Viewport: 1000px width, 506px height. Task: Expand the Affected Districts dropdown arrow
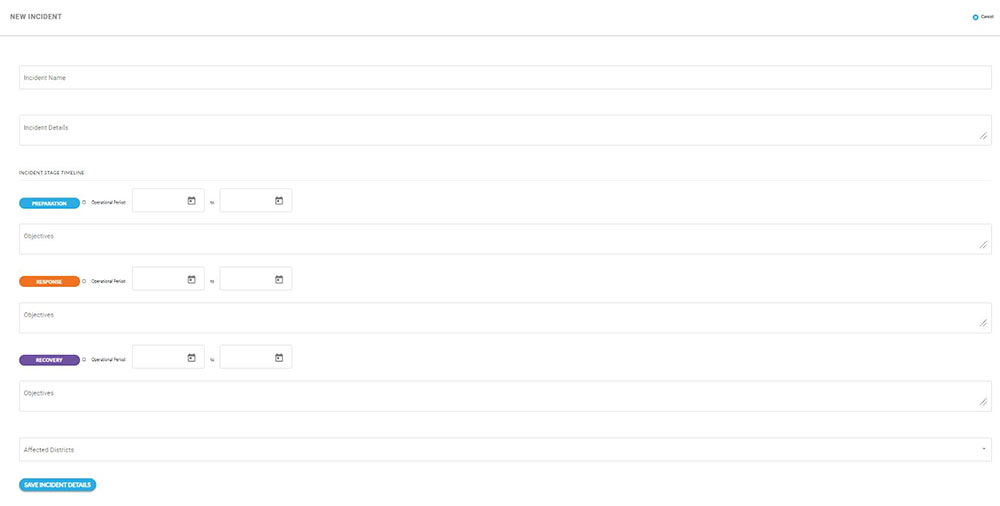(x=984, y=450)
